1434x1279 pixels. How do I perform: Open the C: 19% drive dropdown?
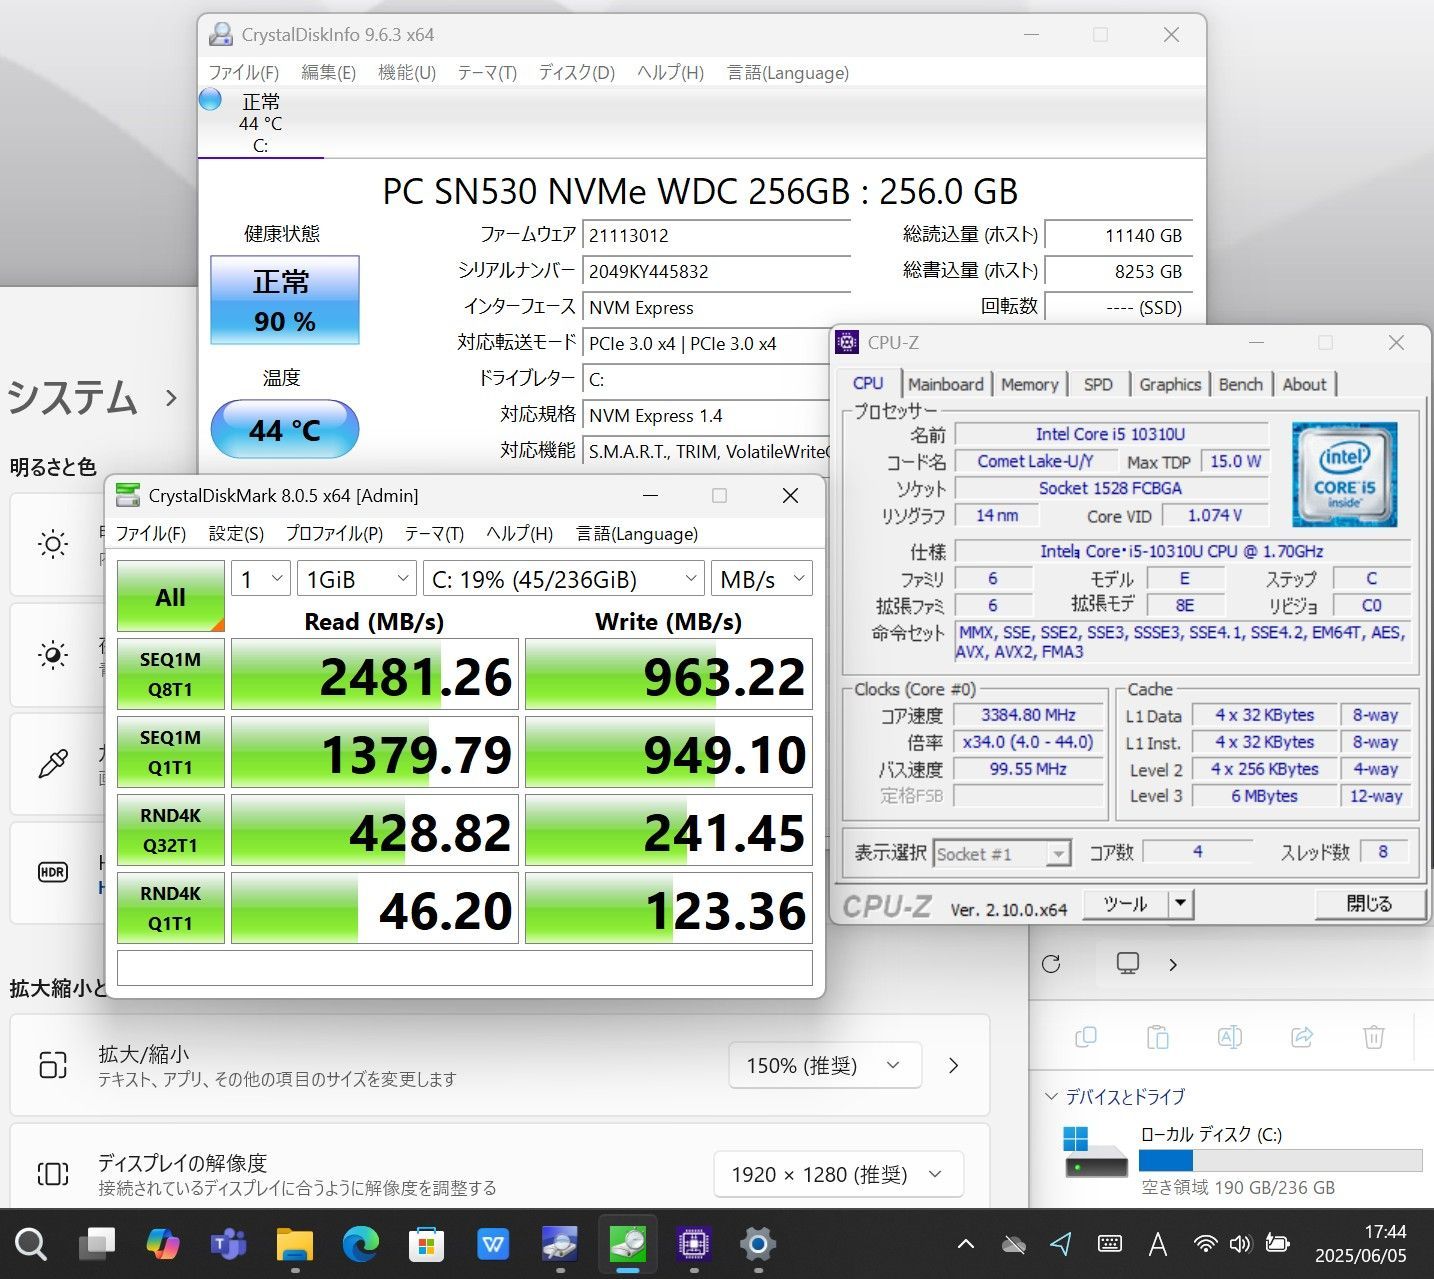(x=564, y=578)
